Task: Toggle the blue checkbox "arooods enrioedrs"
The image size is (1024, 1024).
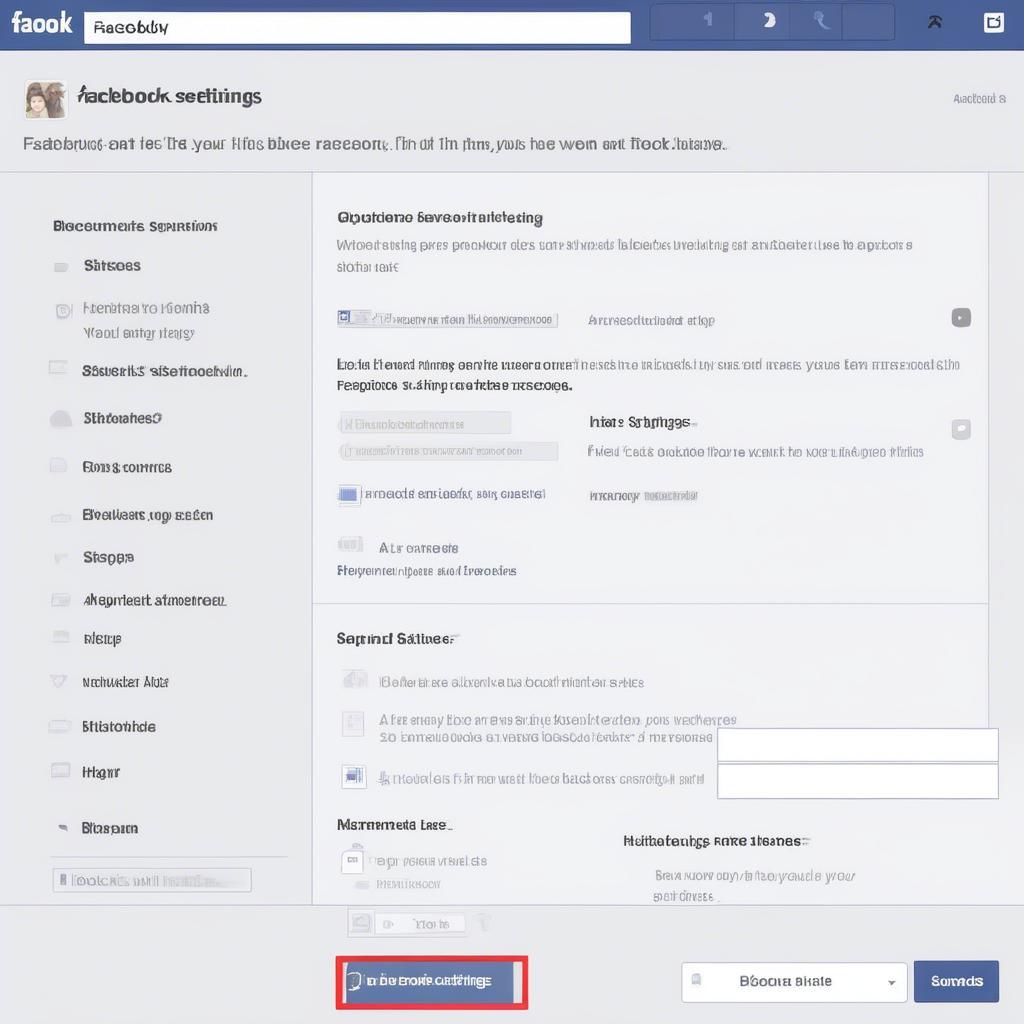Action: [x=348, y=494]
